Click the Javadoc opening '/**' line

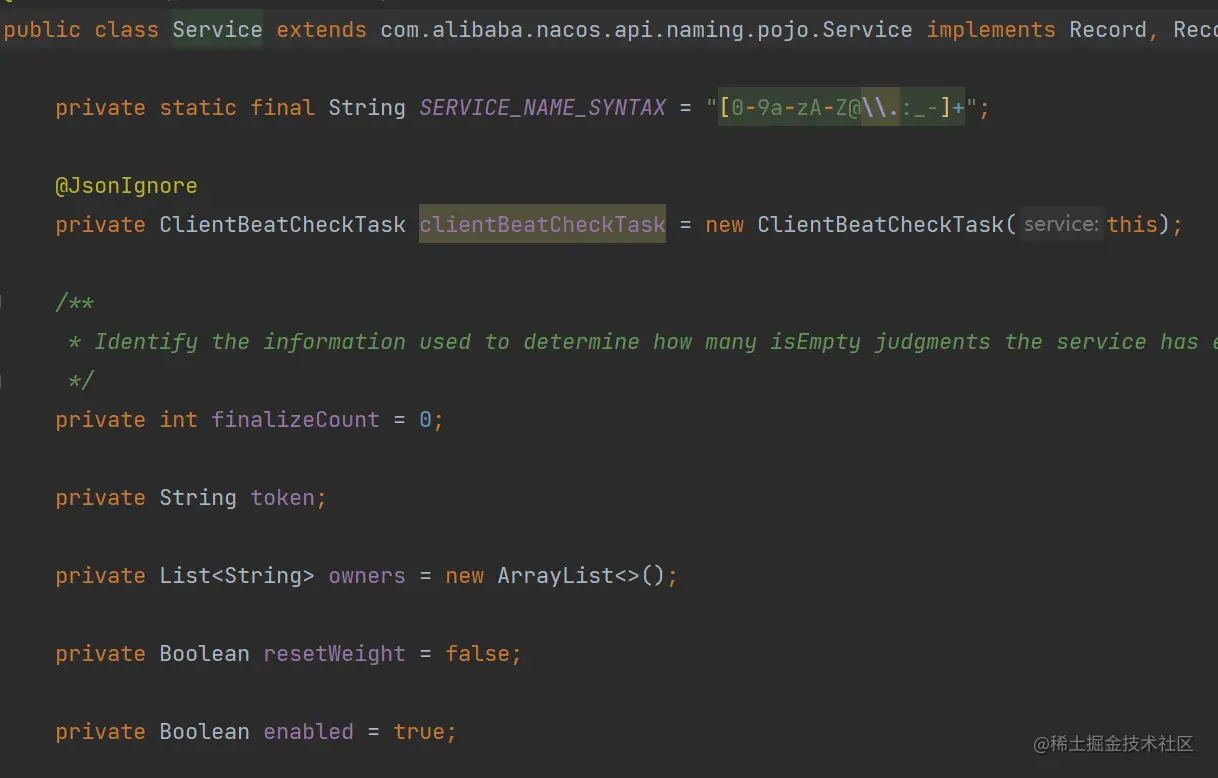click(75, 303)
